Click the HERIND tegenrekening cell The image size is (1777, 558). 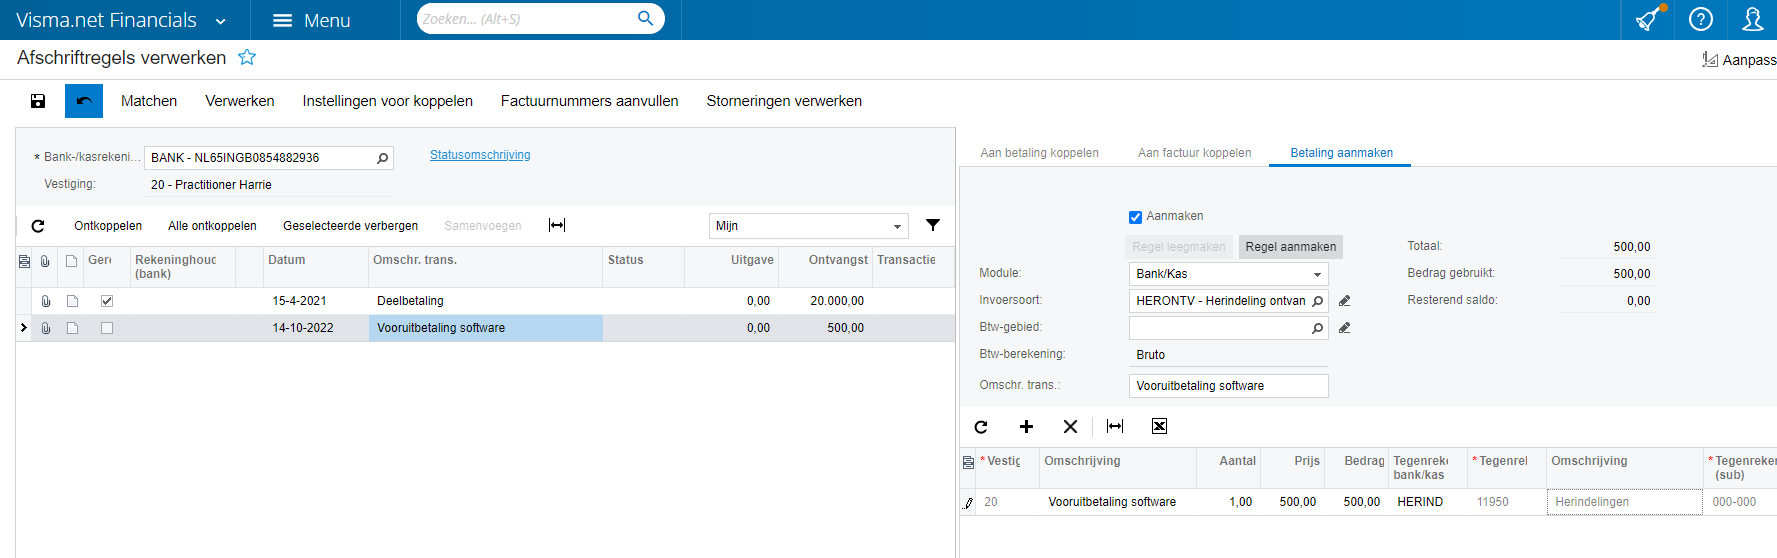pos(1428,502)
